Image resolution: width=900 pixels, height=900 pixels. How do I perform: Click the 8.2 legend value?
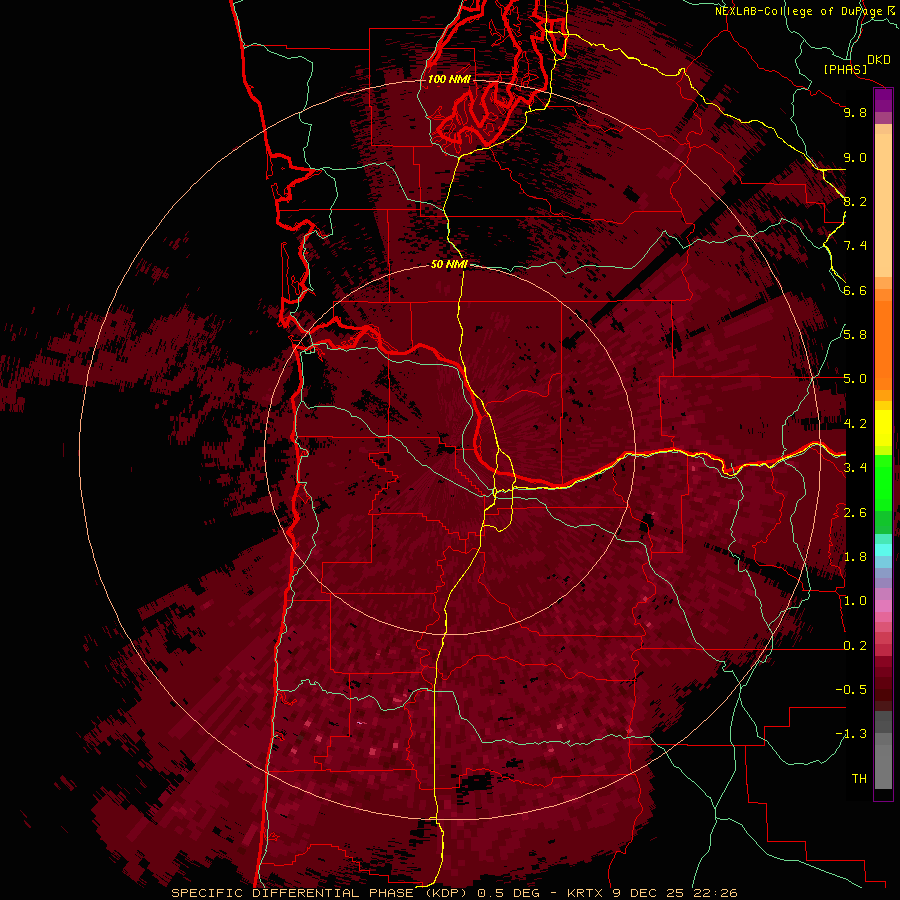(x=855, y=201)
